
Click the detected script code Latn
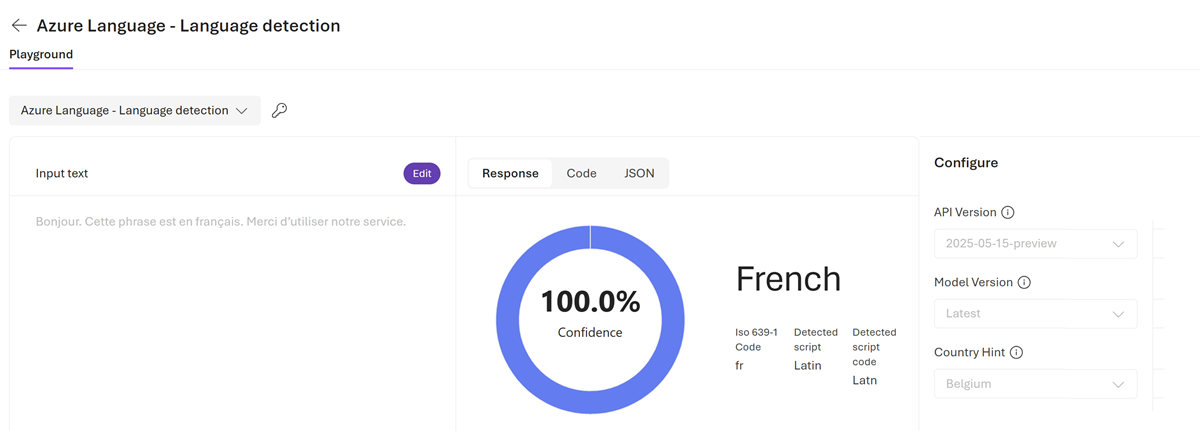864,380
